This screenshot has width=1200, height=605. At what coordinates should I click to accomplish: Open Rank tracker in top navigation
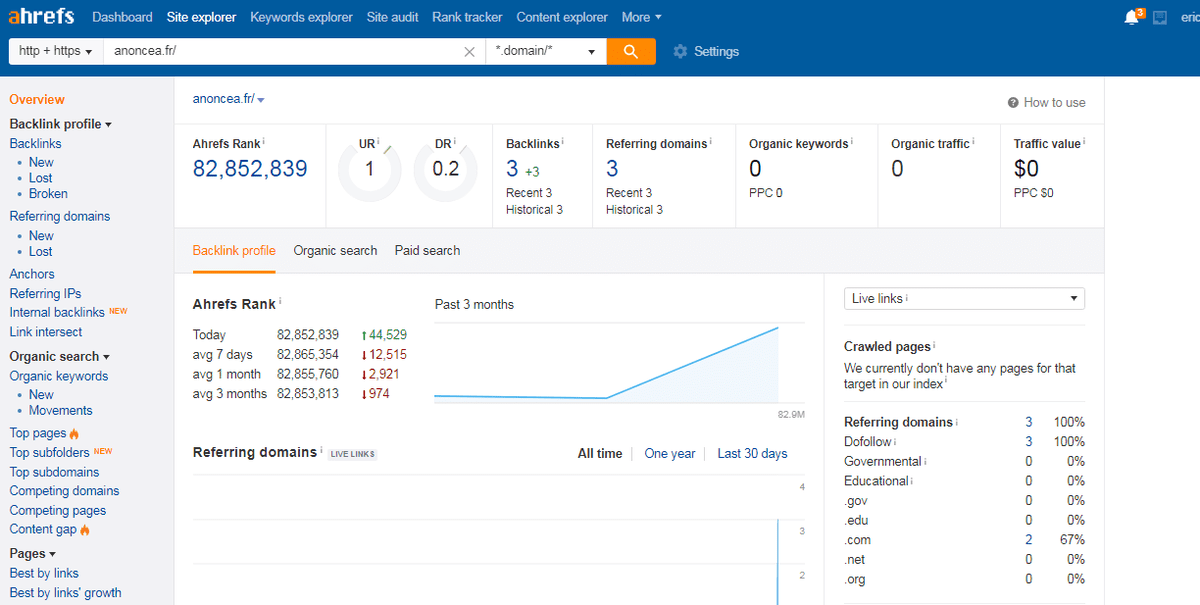click(x=468, y=17)
